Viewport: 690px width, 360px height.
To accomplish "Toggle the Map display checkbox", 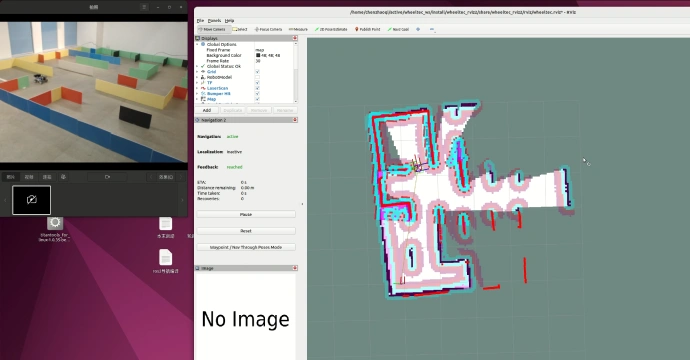I will (257, 99).
